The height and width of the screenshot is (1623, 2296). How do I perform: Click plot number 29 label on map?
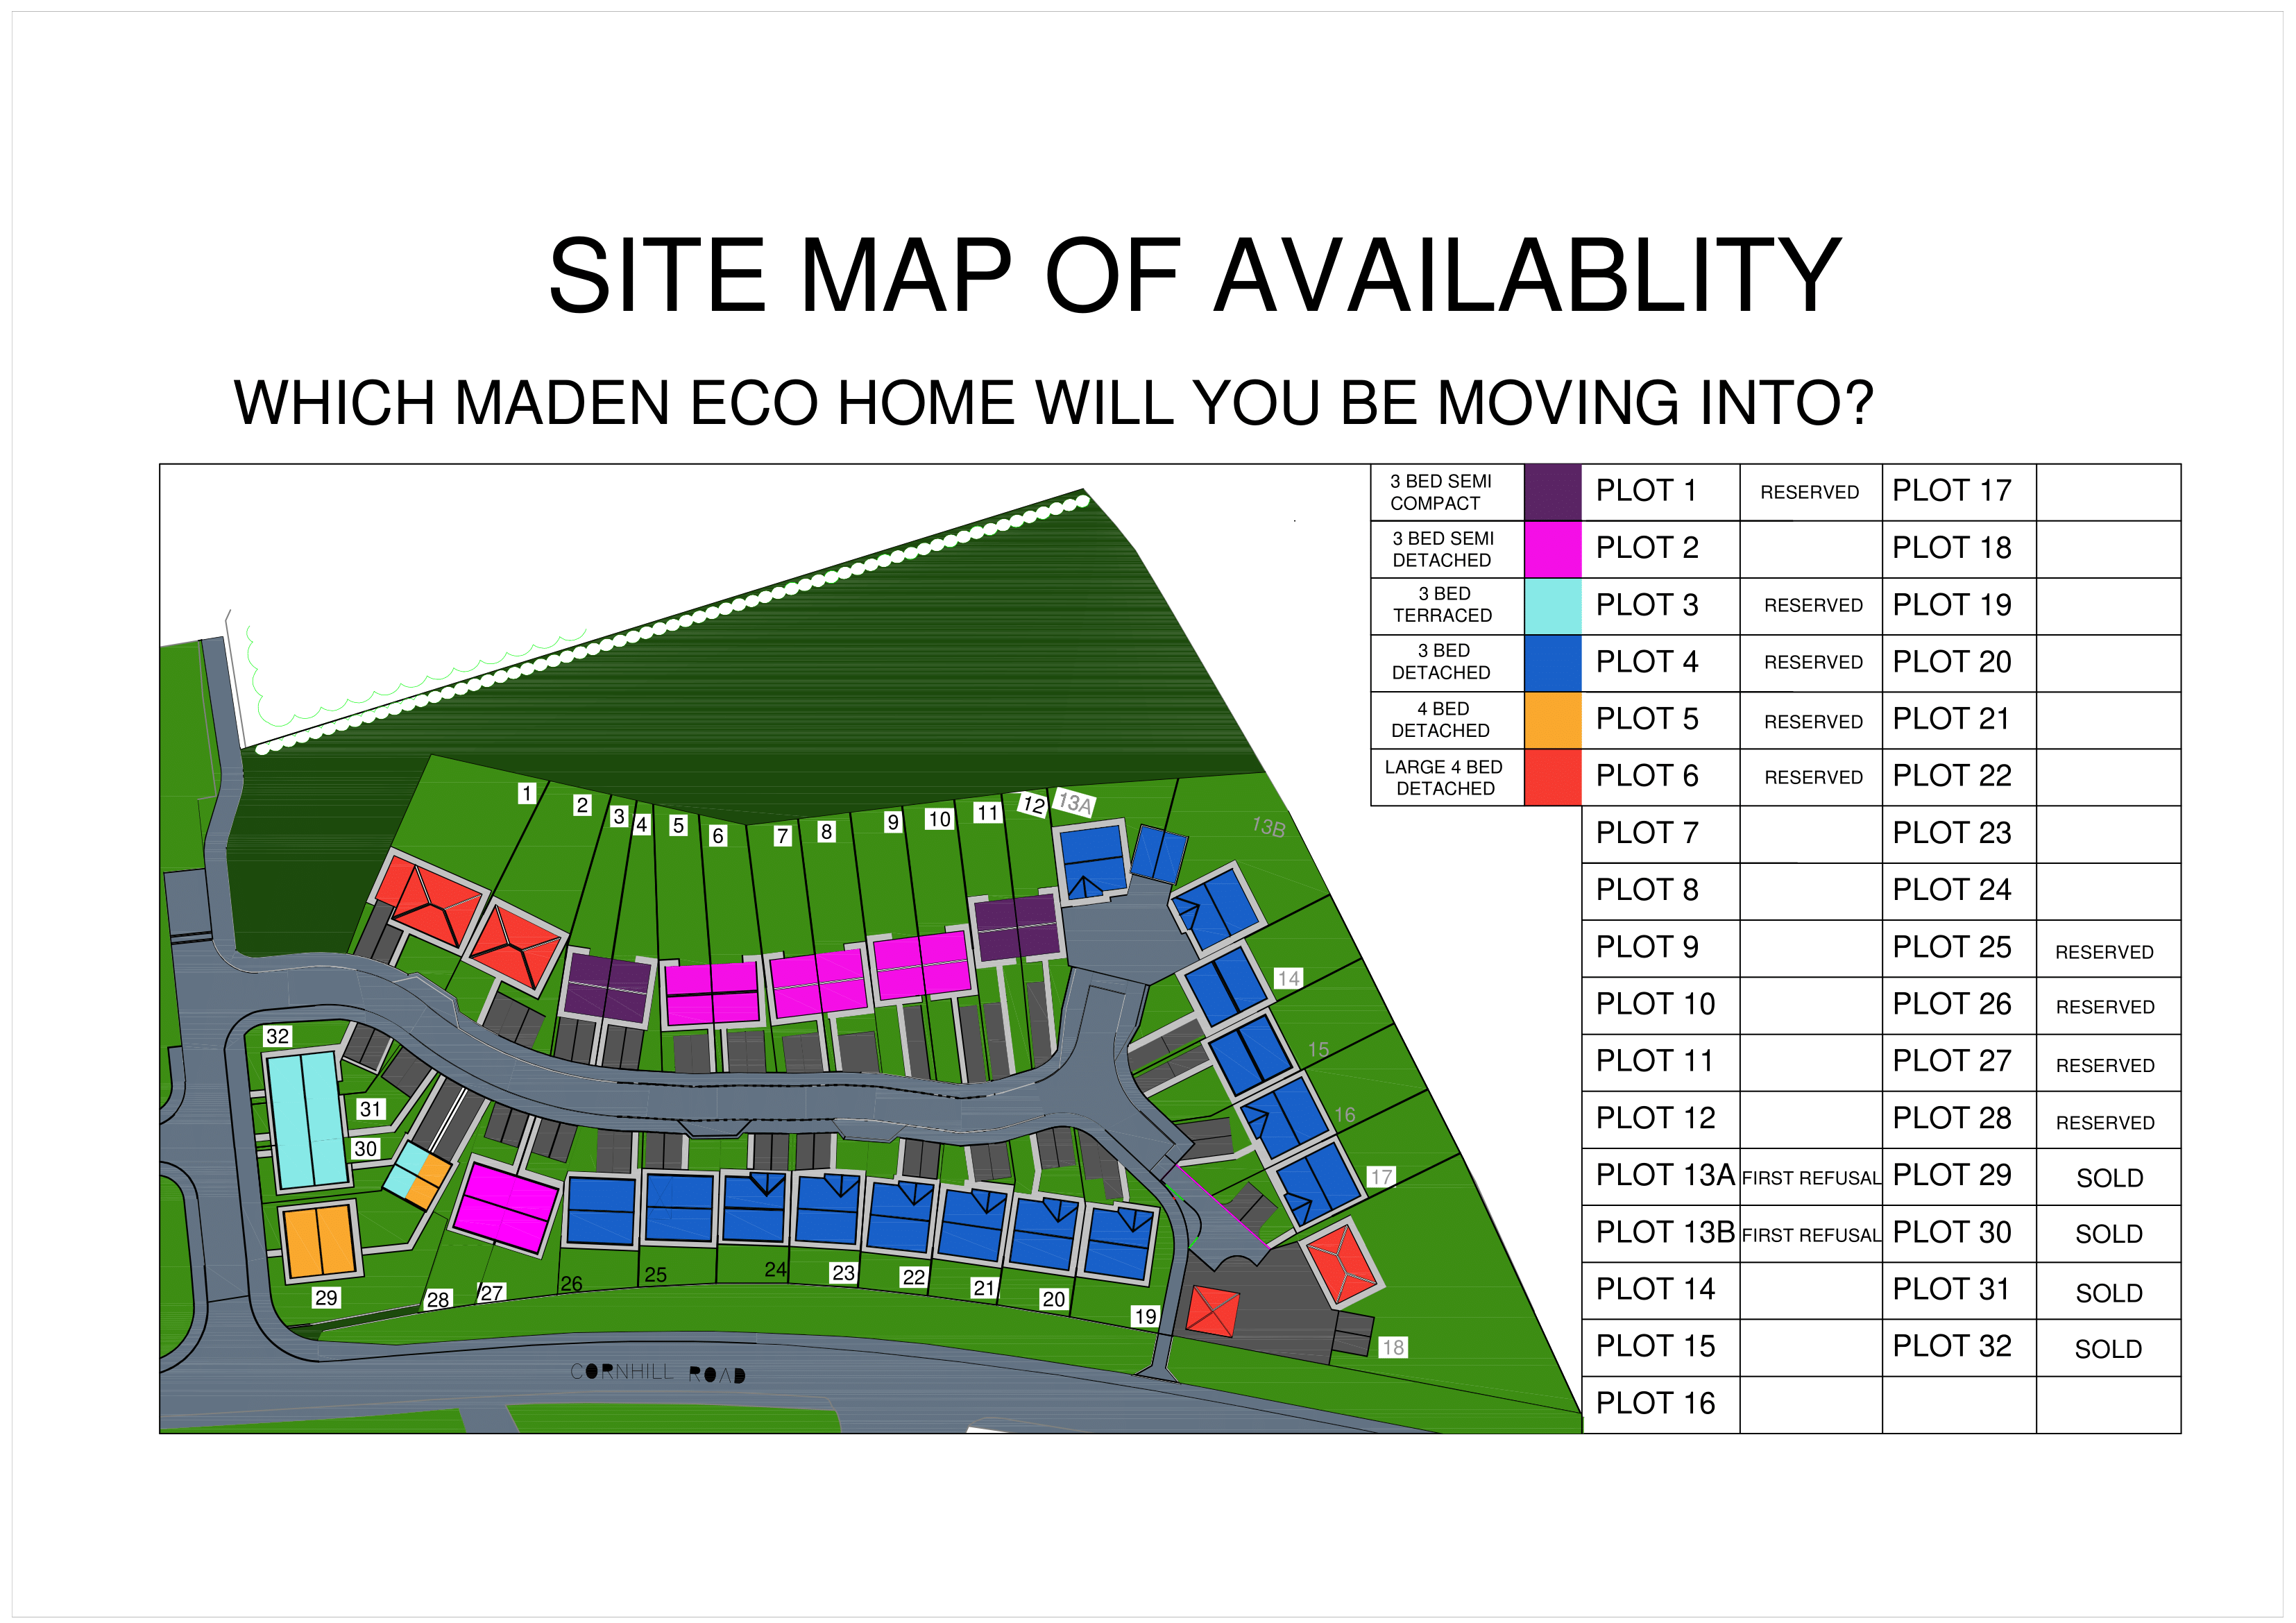click(326, 1298)
